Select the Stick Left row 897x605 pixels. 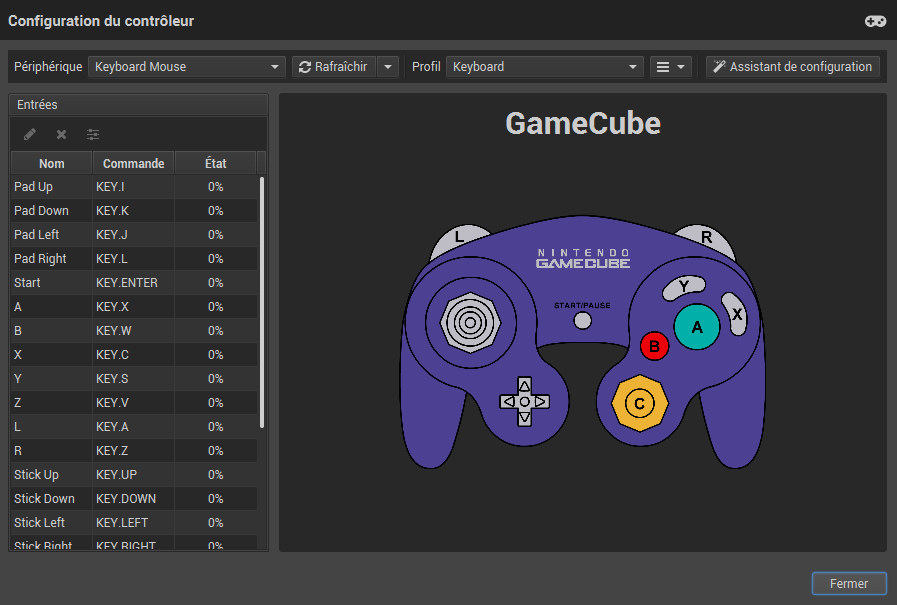point(134,523)
